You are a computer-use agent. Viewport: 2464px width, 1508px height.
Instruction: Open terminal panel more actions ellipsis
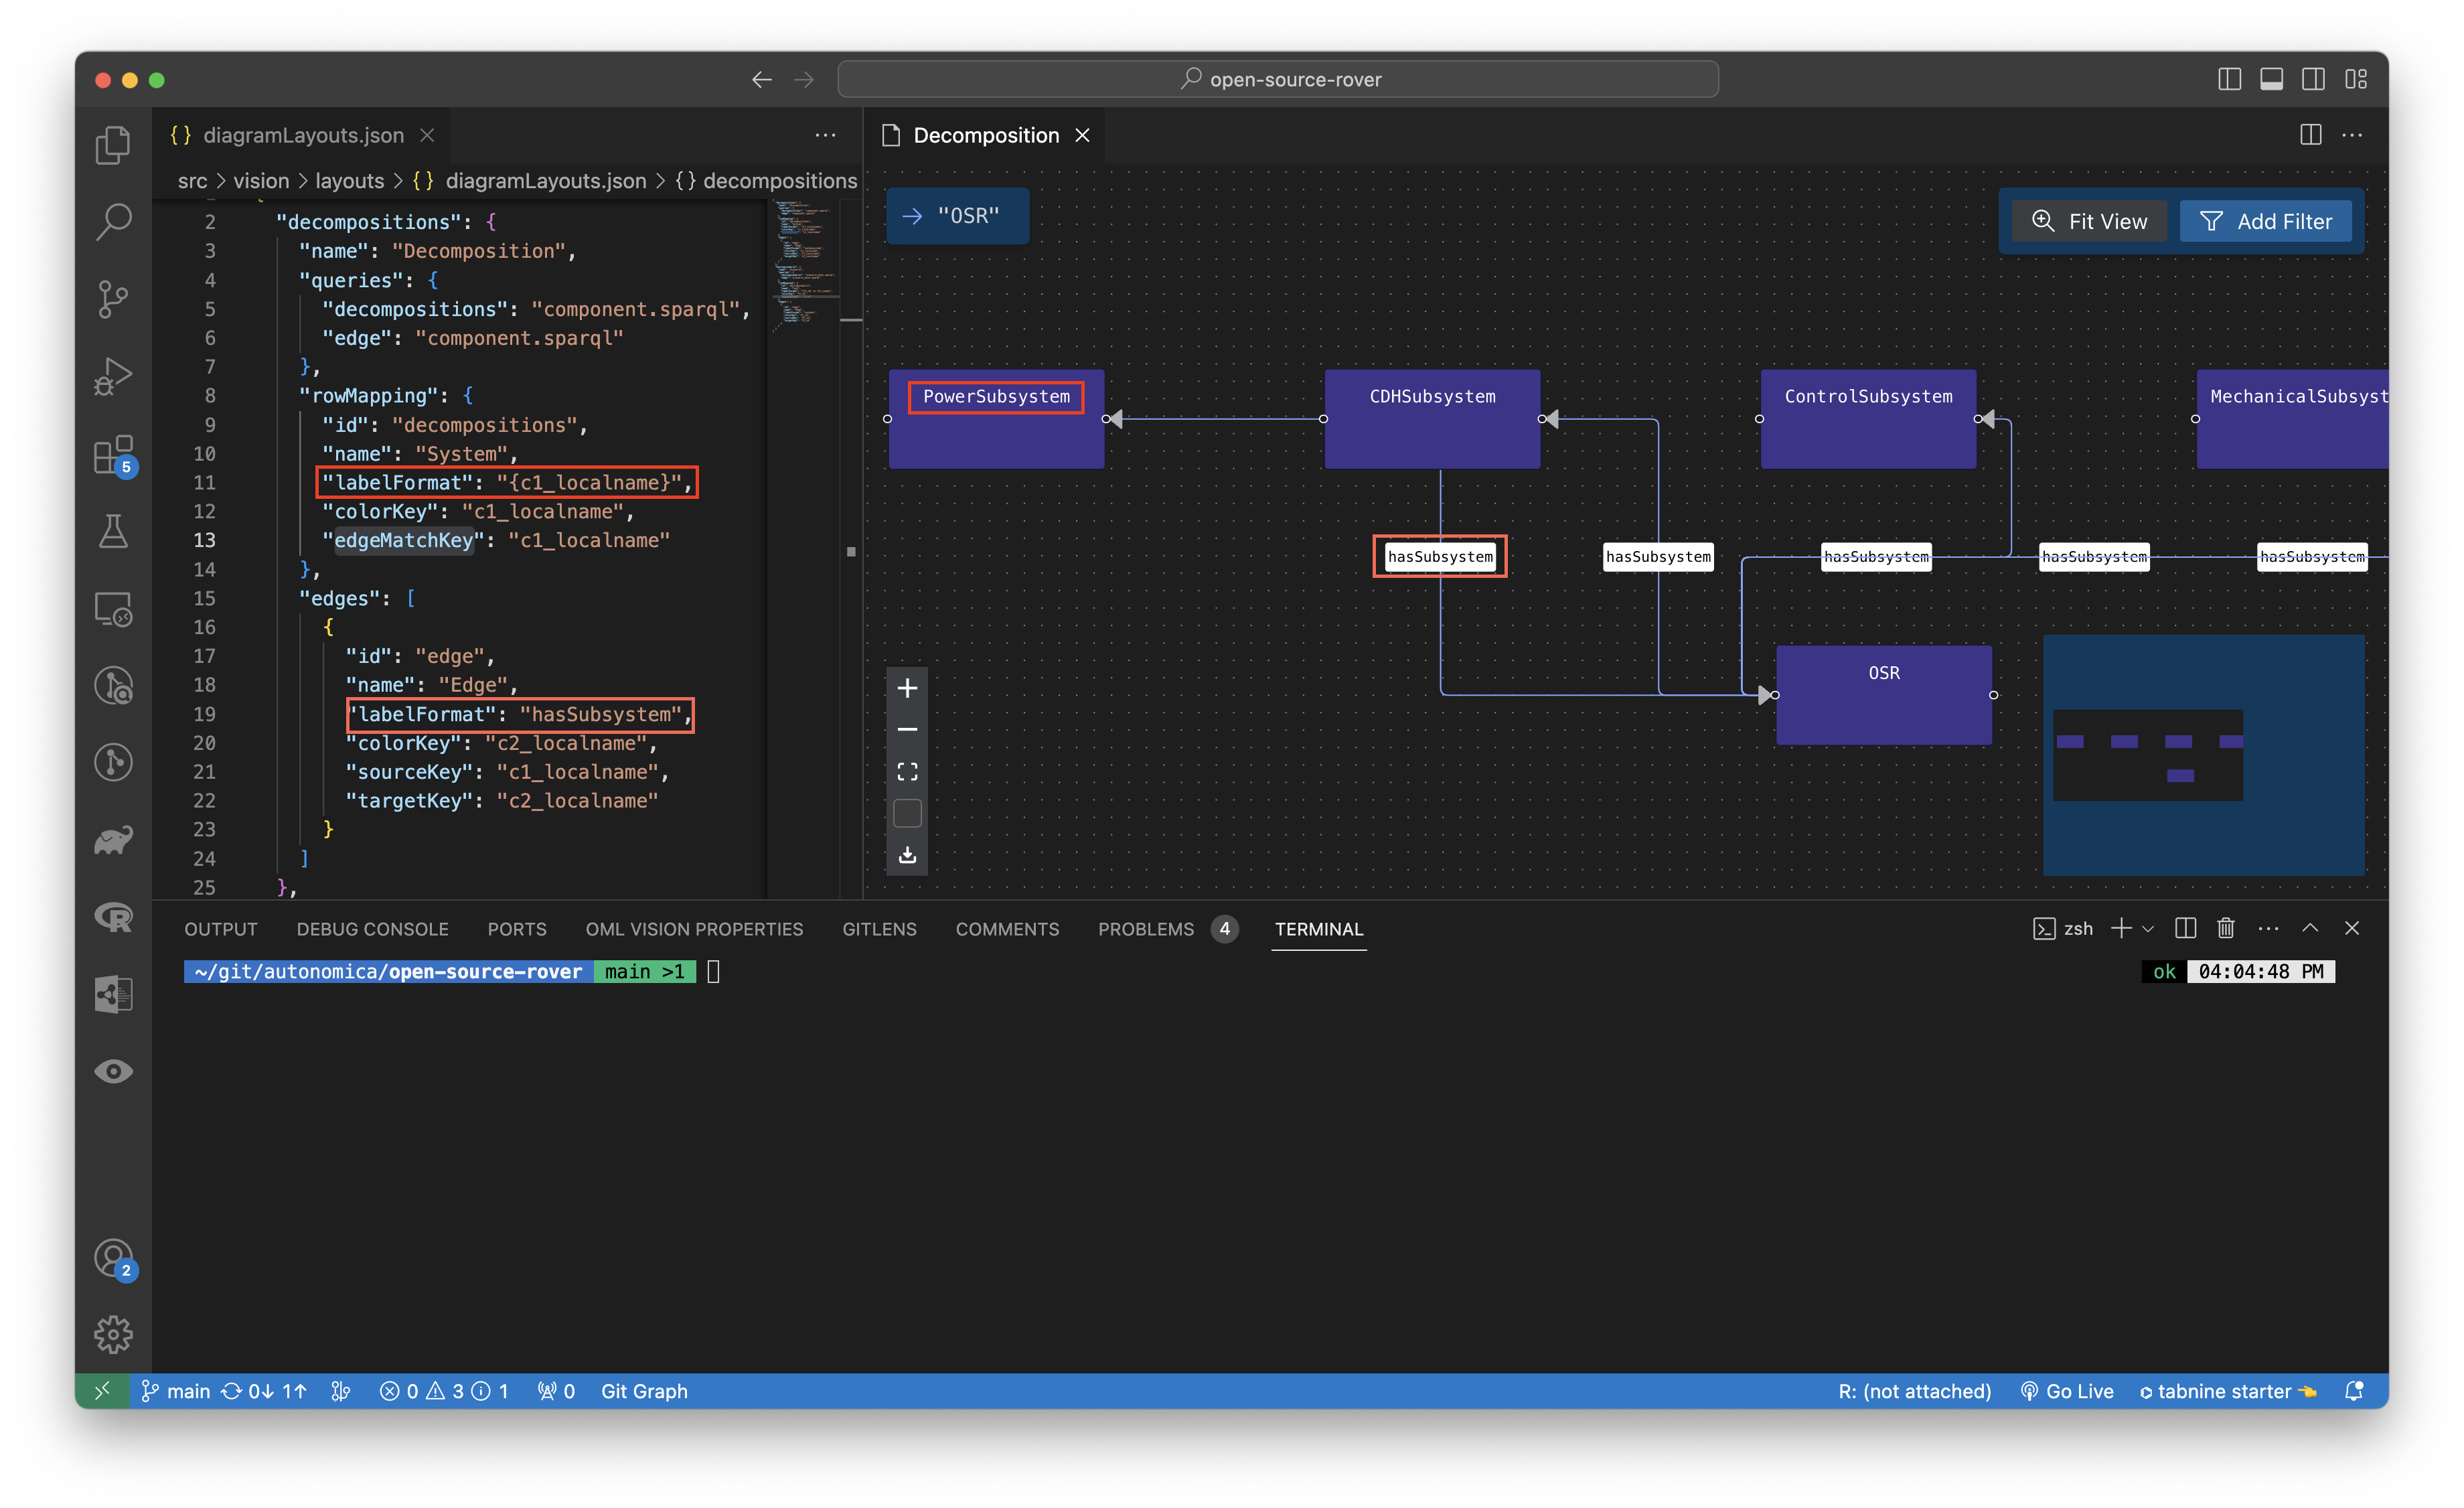[x=2268, y=928]
